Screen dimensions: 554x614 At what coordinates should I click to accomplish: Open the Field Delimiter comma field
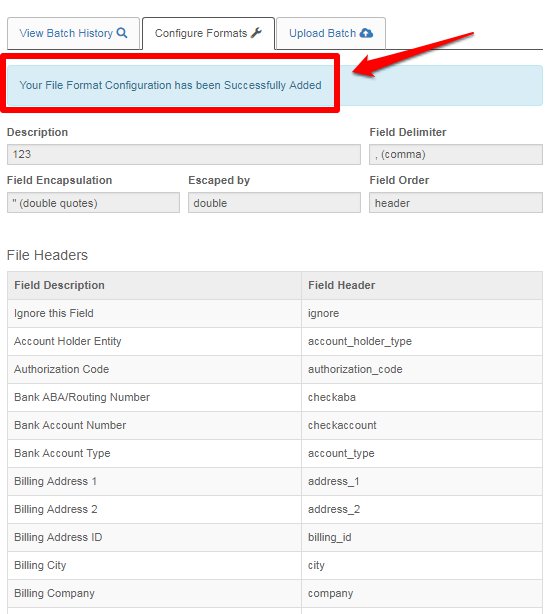tap(456, 154)
